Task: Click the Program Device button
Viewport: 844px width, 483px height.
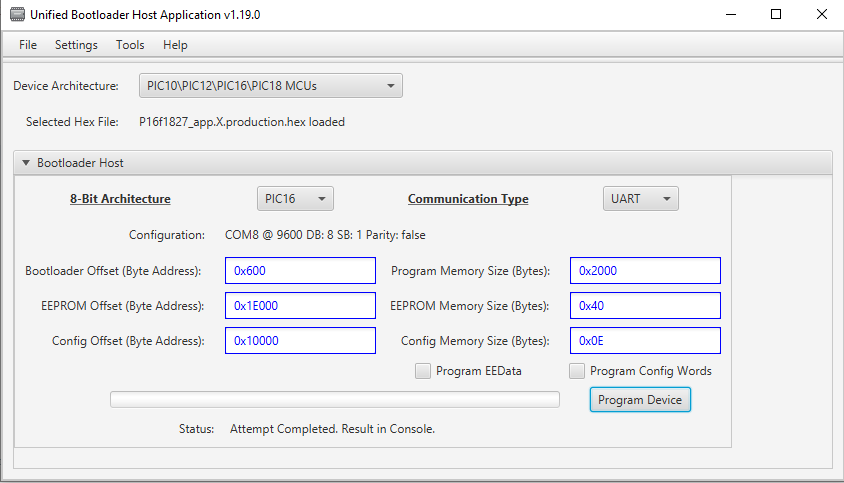Action: [x=640, y=400]
